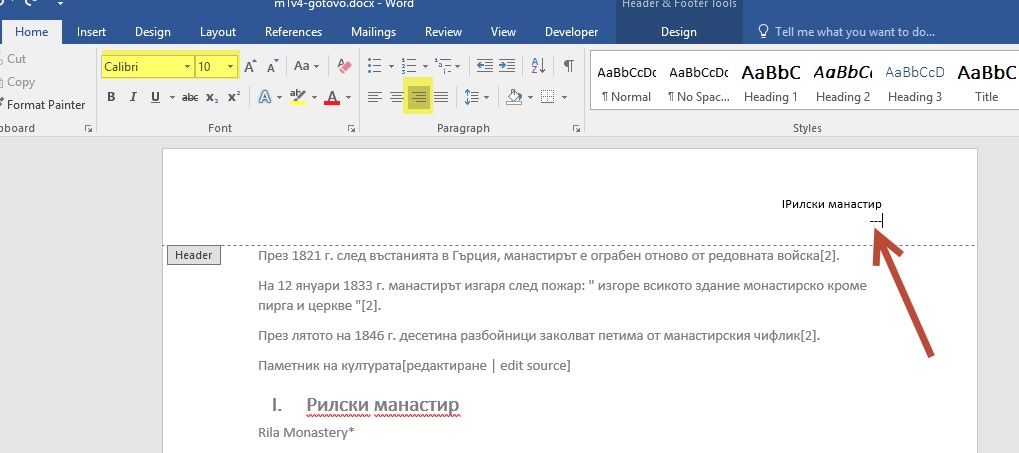Click the Subscript icon
The image size is (1019, 453).
tap(212, 97)
